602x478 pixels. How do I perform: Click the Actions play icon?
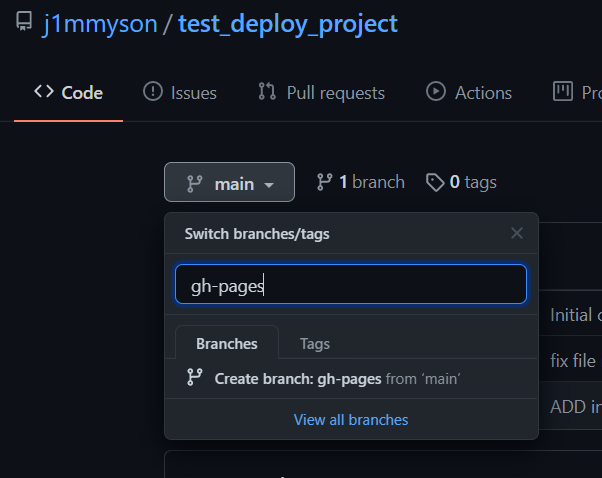point(436,91)
